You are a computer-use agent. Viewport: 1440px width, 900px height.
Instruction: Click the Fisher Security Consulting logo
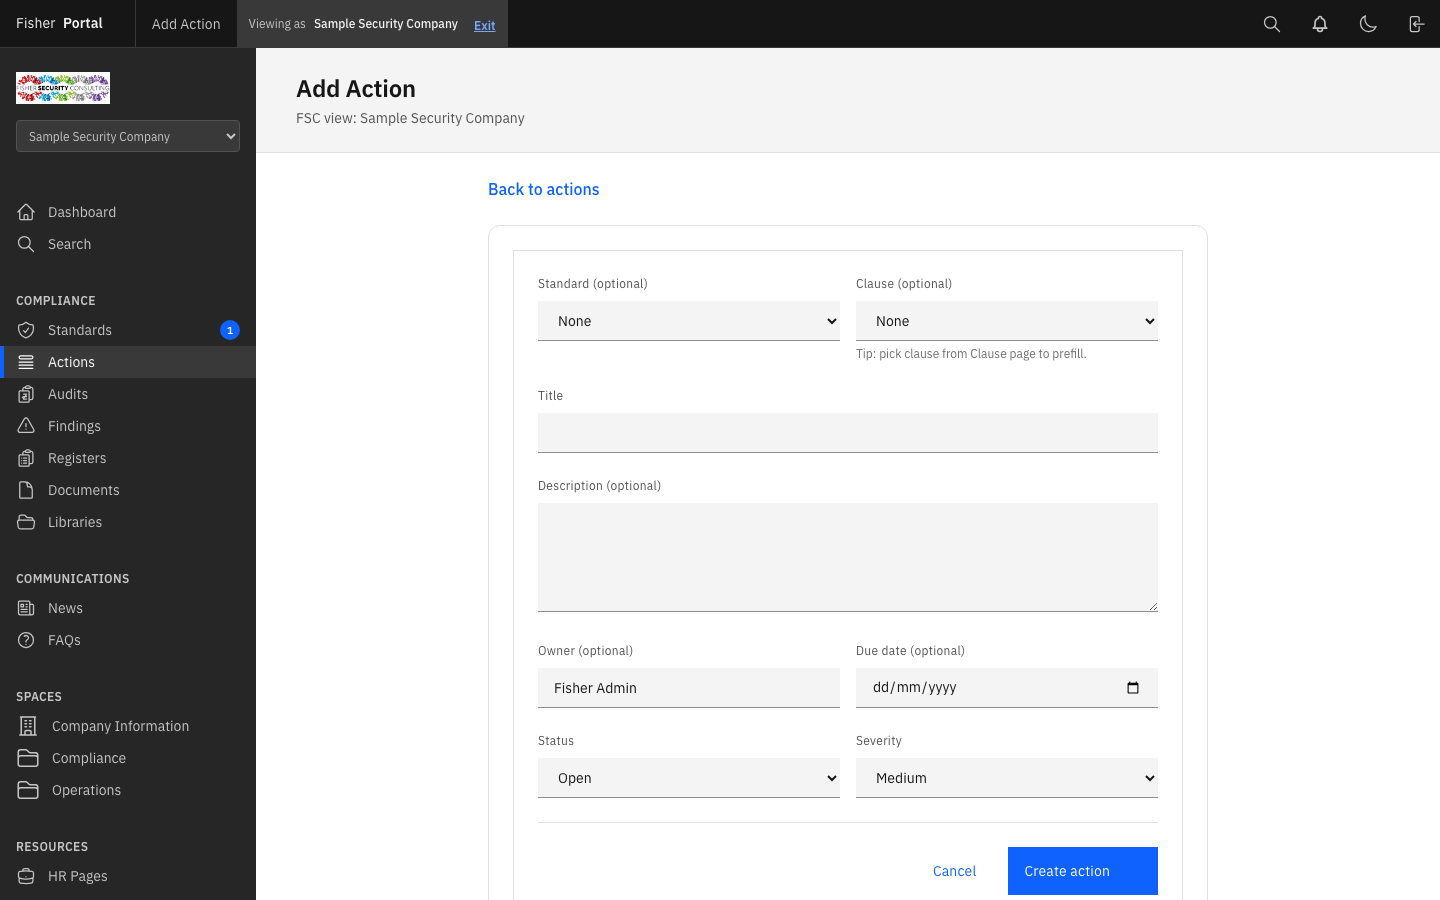coord(62,87)
